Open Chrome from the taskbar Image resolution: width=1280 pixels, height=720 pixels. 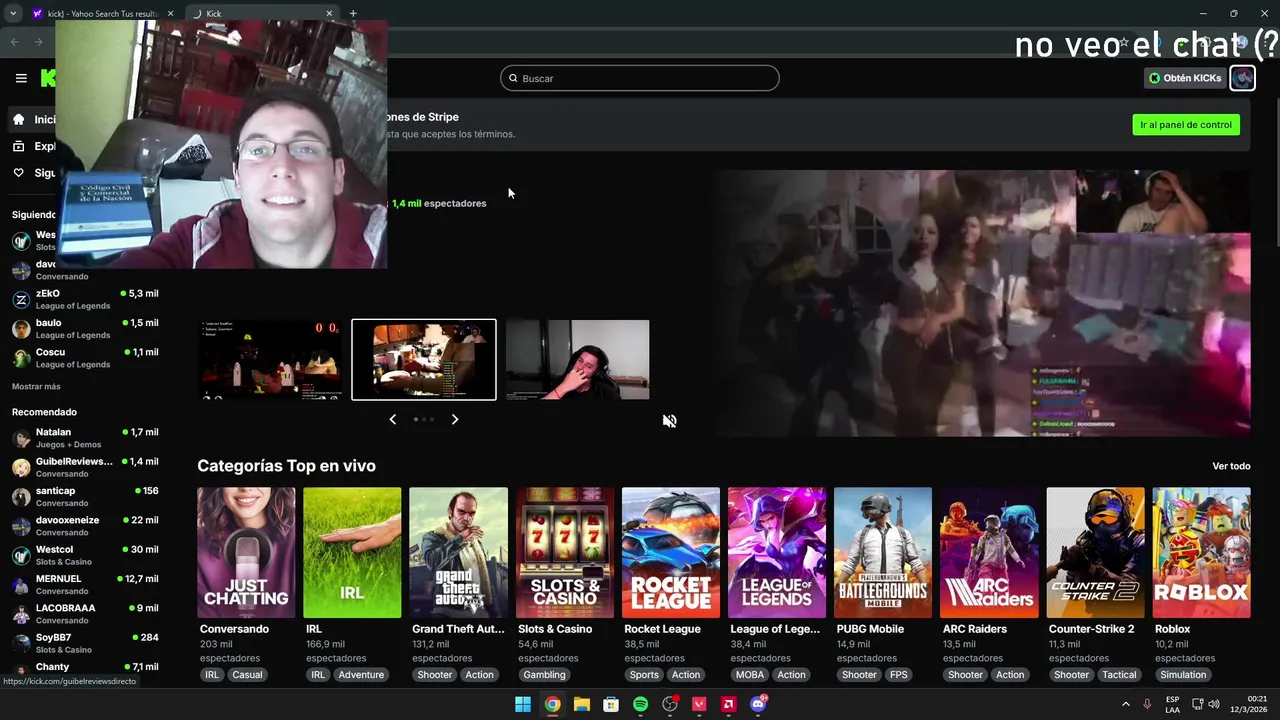pyautogui.click(x=552, y=704)
